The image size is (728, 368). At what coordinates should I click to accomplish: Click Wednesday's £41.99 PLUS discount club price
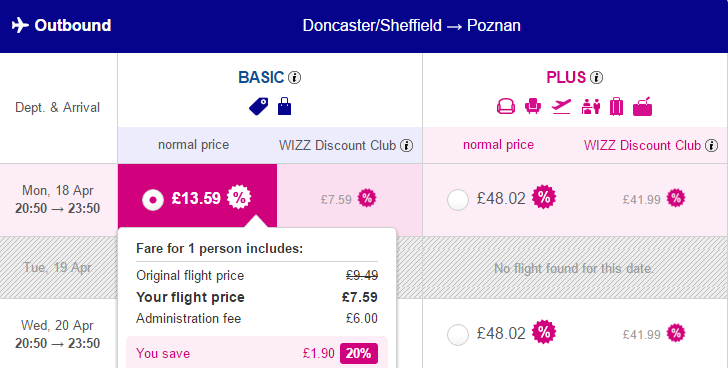642,334
